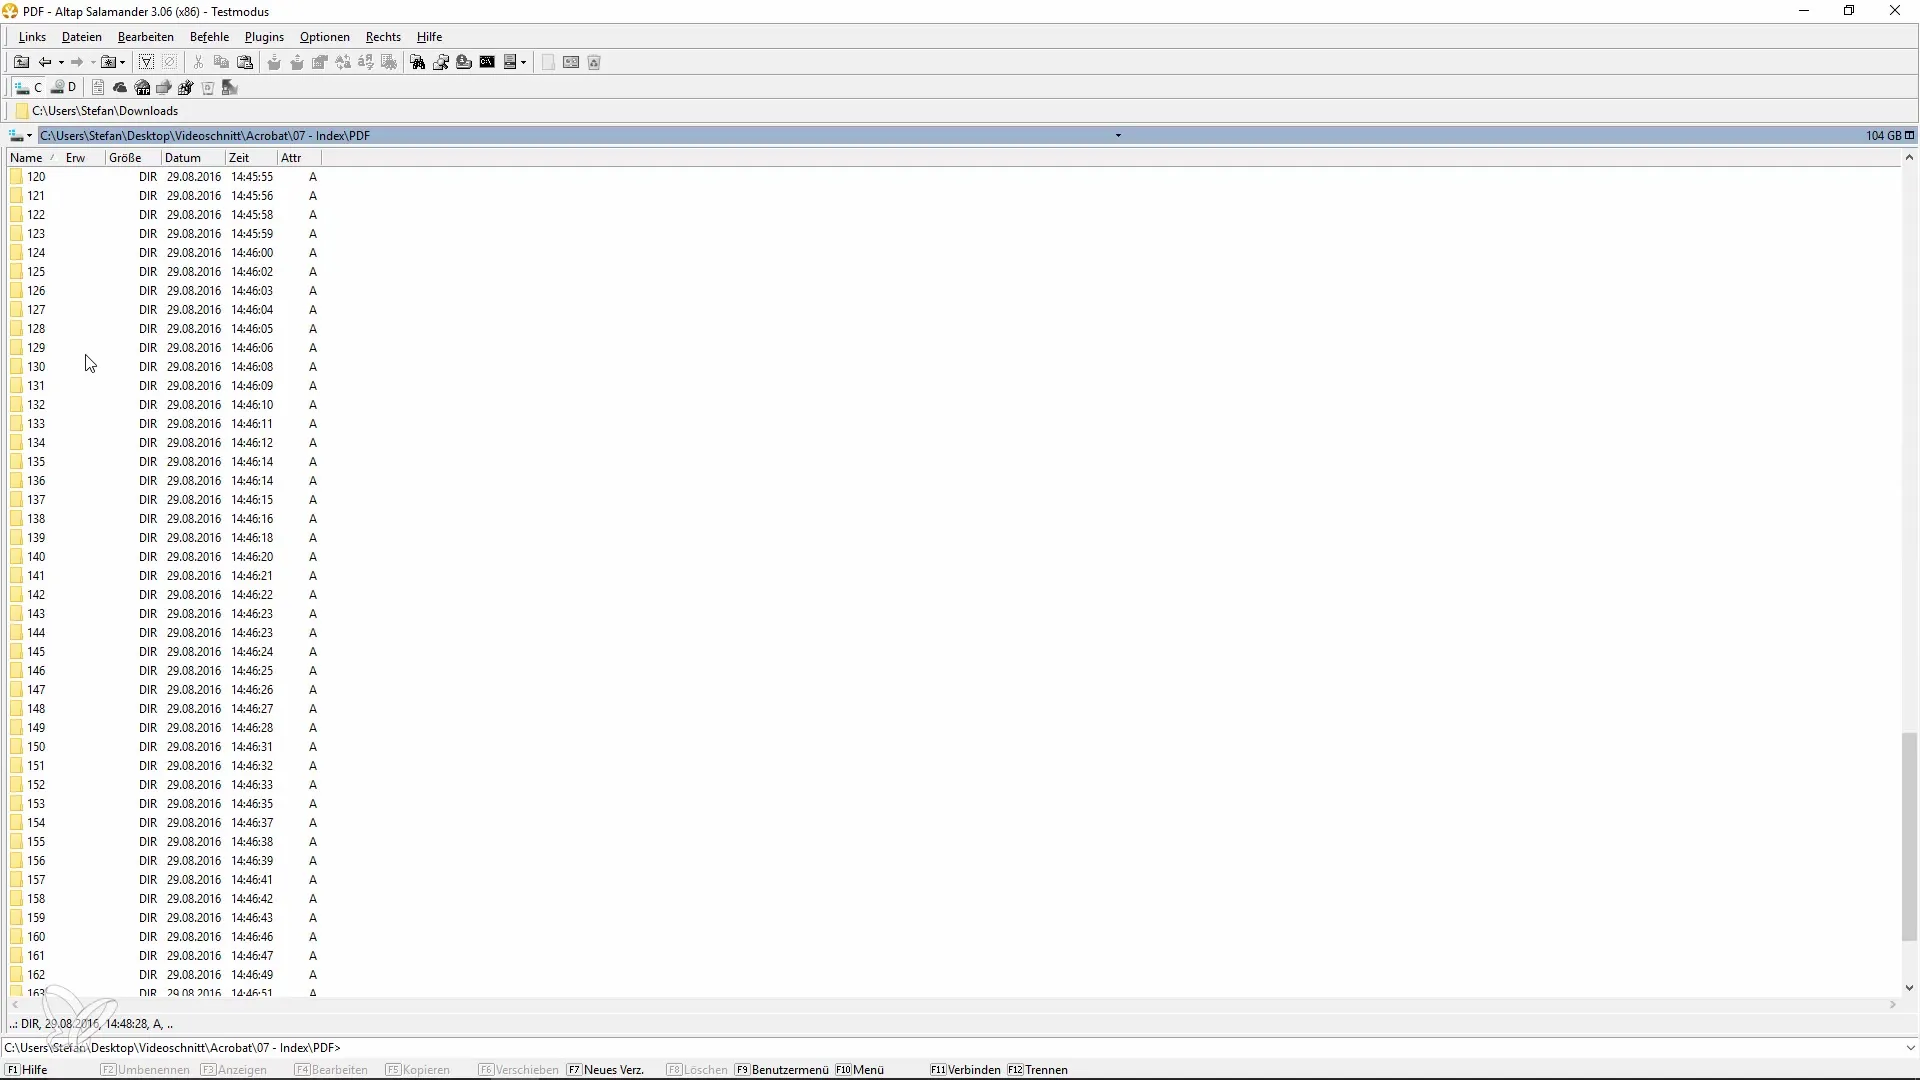Click the Cut scissors icon

(198, 62)
